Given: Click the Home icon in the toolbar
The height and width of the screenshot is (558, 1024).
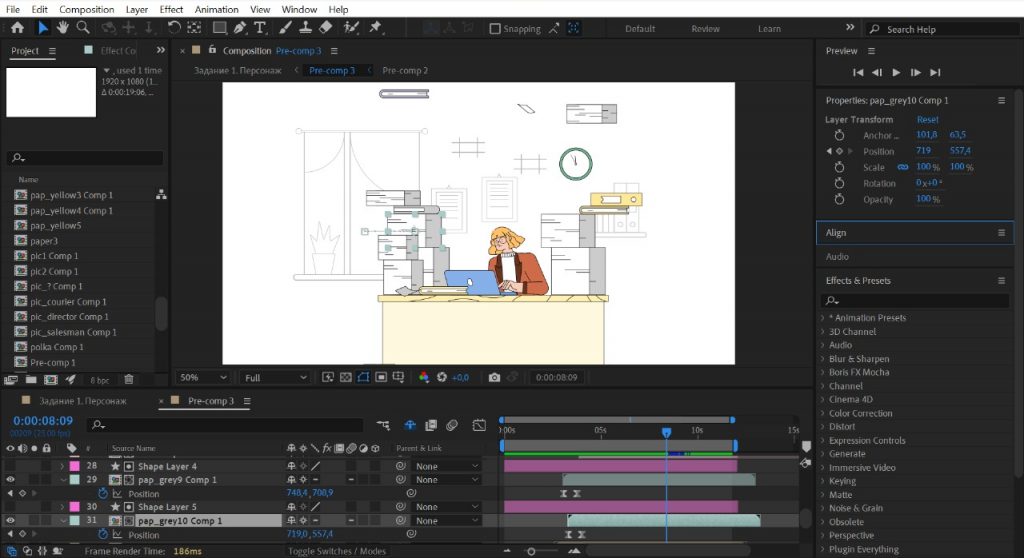Looking at the screenshot, I should (17, 28).
